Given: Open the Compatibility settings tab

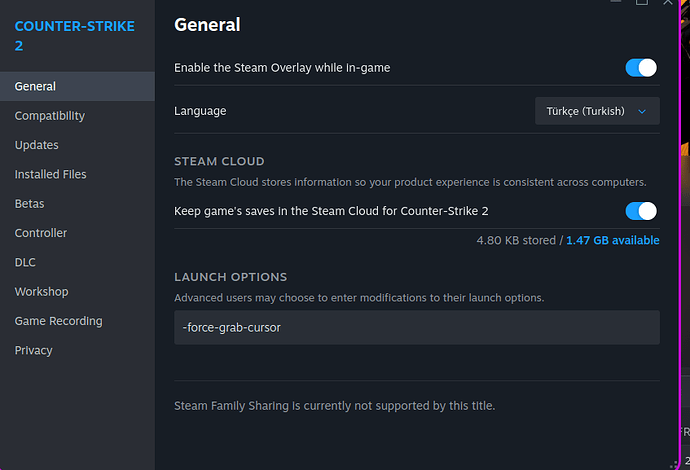Looking at the screenshot, I should coord(77,116).
